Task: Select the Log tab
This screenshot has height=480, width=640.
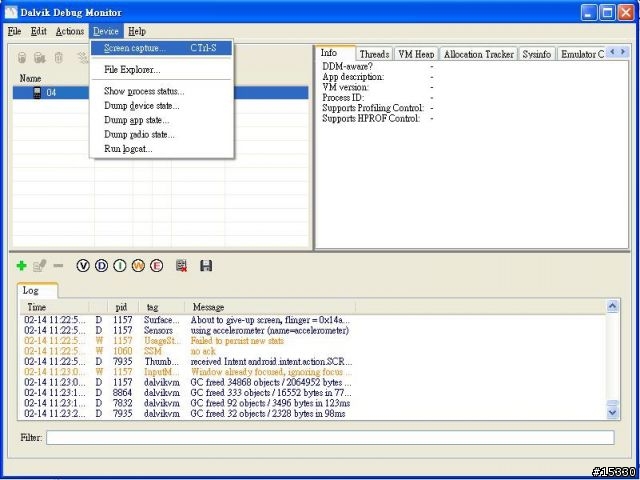Action: tap(37, 290)
